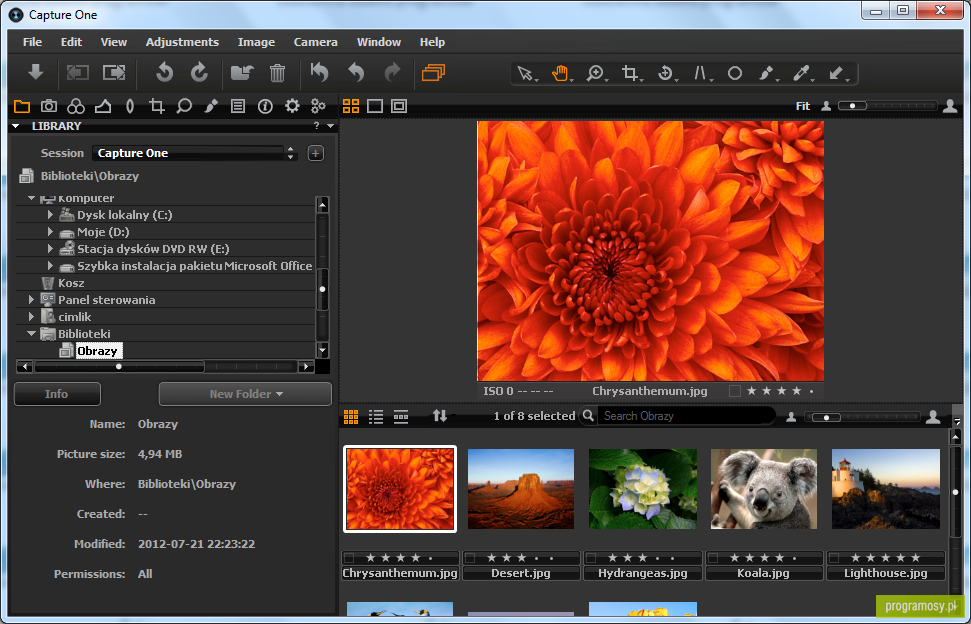Select the eyedropper picker tool

pyautogui.click(x=801, y=74)
